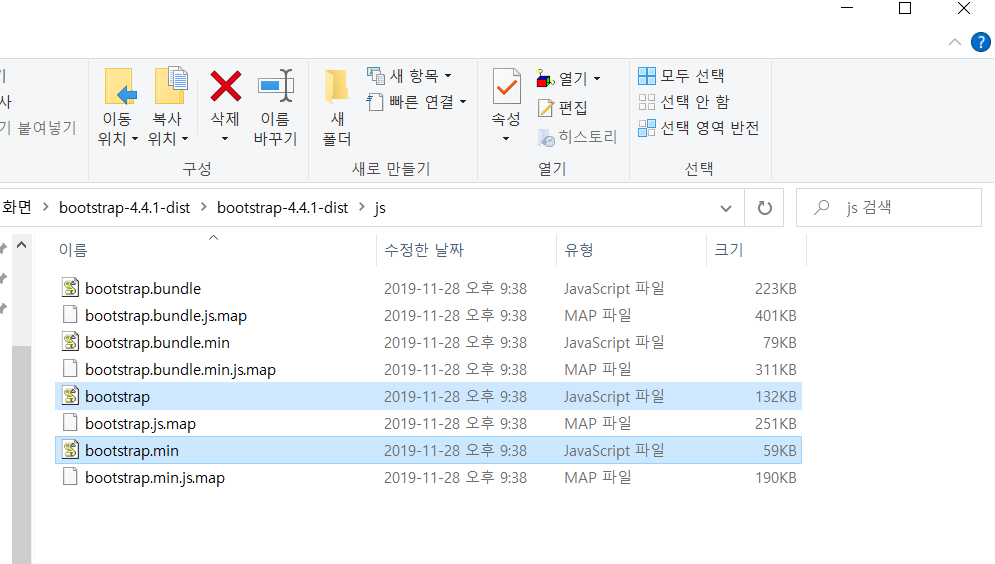Click the 223KB size cell
995x564 pixels.
pyautogui.click(x=775, y=289)
